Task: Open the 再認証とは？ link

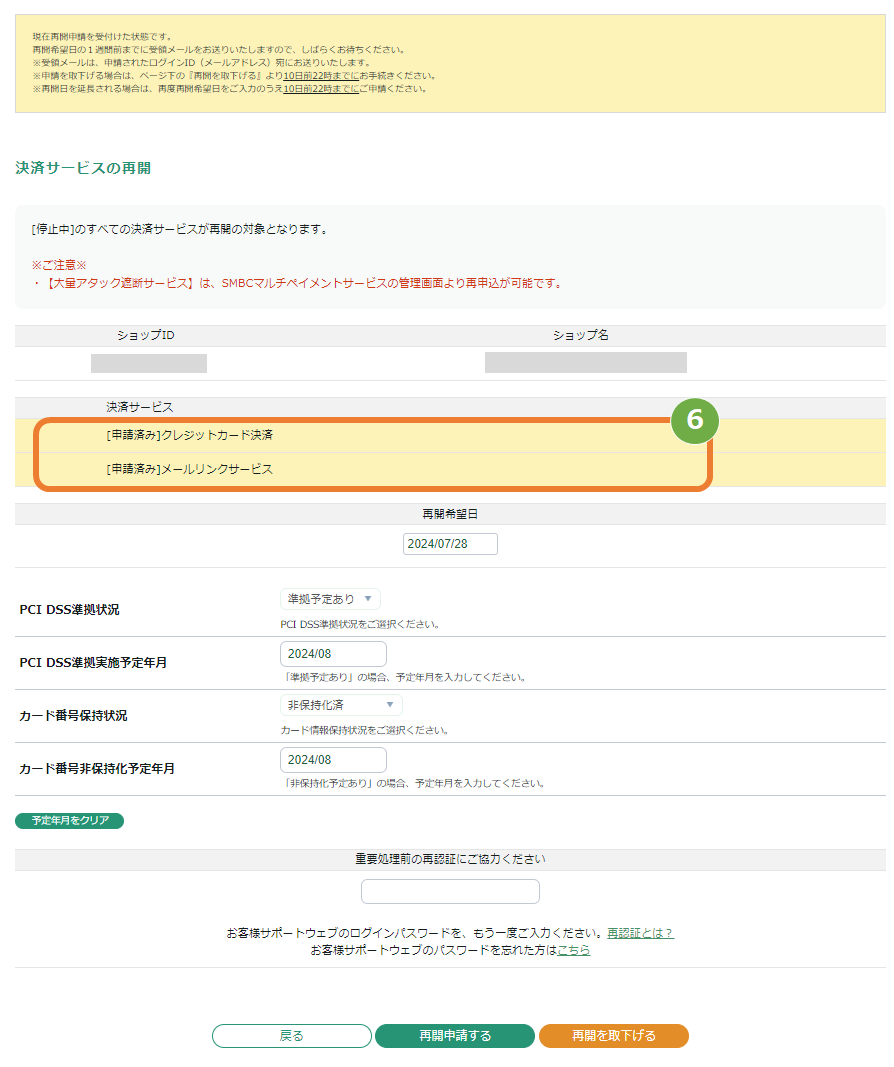Action: pos(640,933)
